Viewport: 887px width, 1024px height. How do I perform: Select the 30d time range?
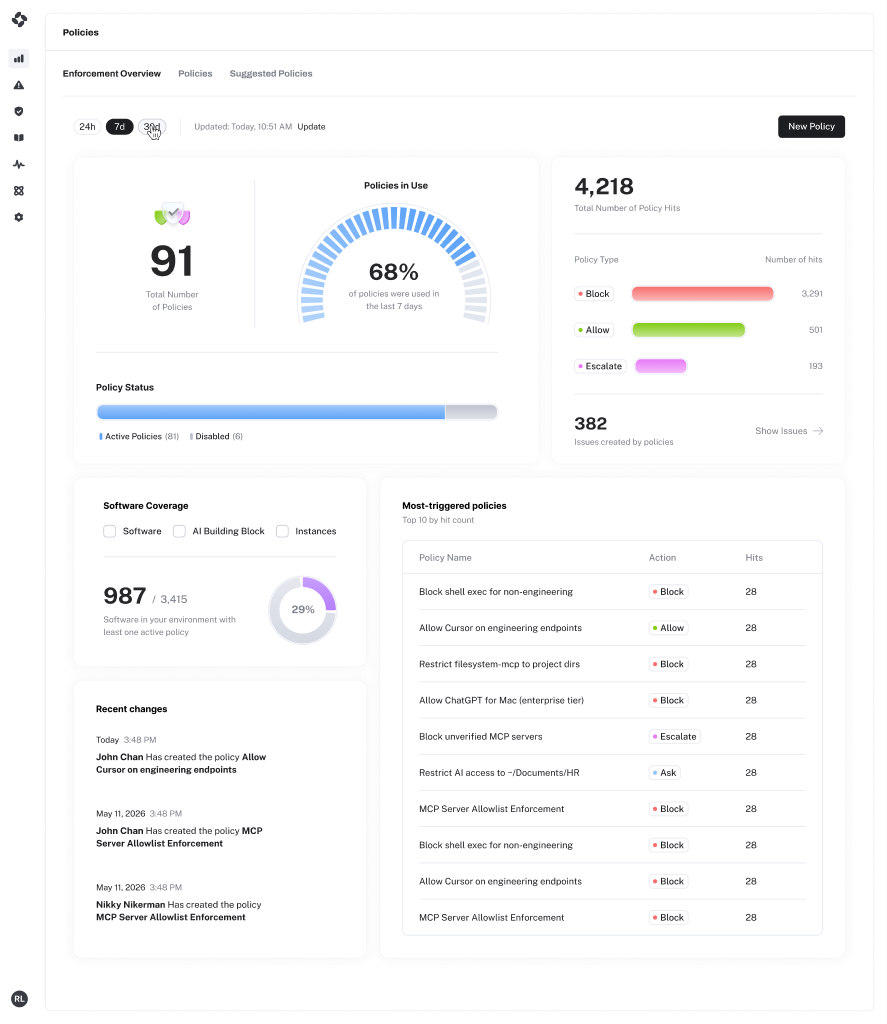point(152,127)
